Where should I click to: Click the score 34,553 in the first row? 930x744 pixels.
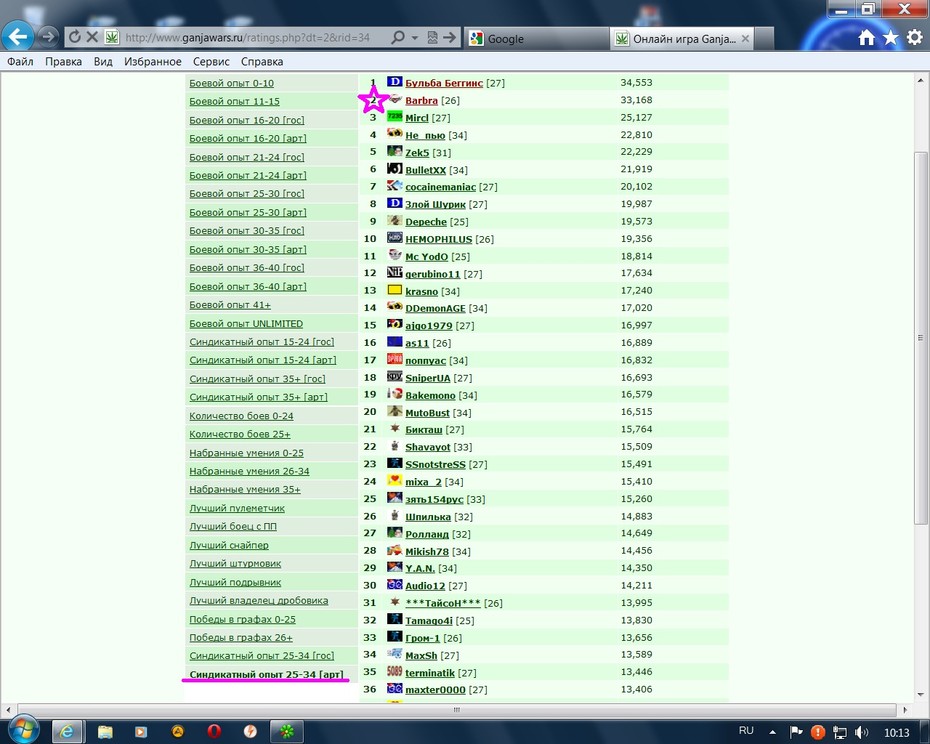click(x=636, y=82)
